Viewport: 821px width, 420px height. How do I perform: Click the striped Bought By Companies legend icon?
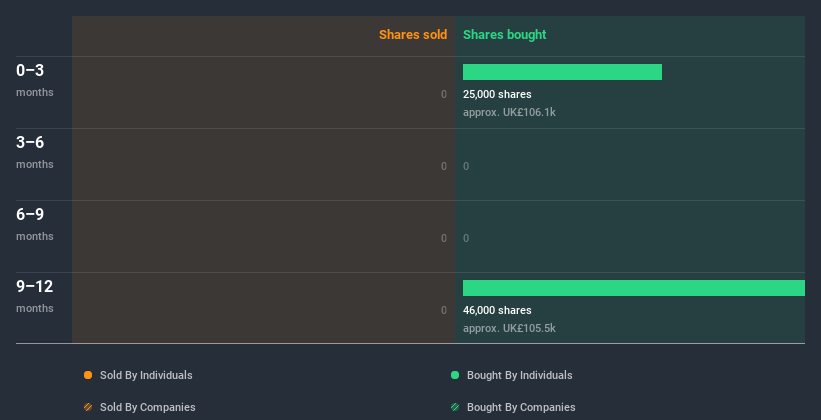(x=455, y=407)
